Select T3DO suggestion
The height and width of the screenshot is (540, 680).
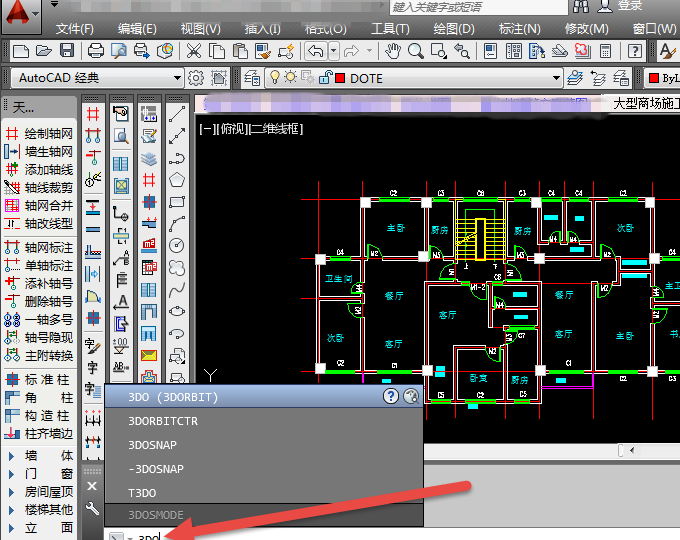[264, 493]
